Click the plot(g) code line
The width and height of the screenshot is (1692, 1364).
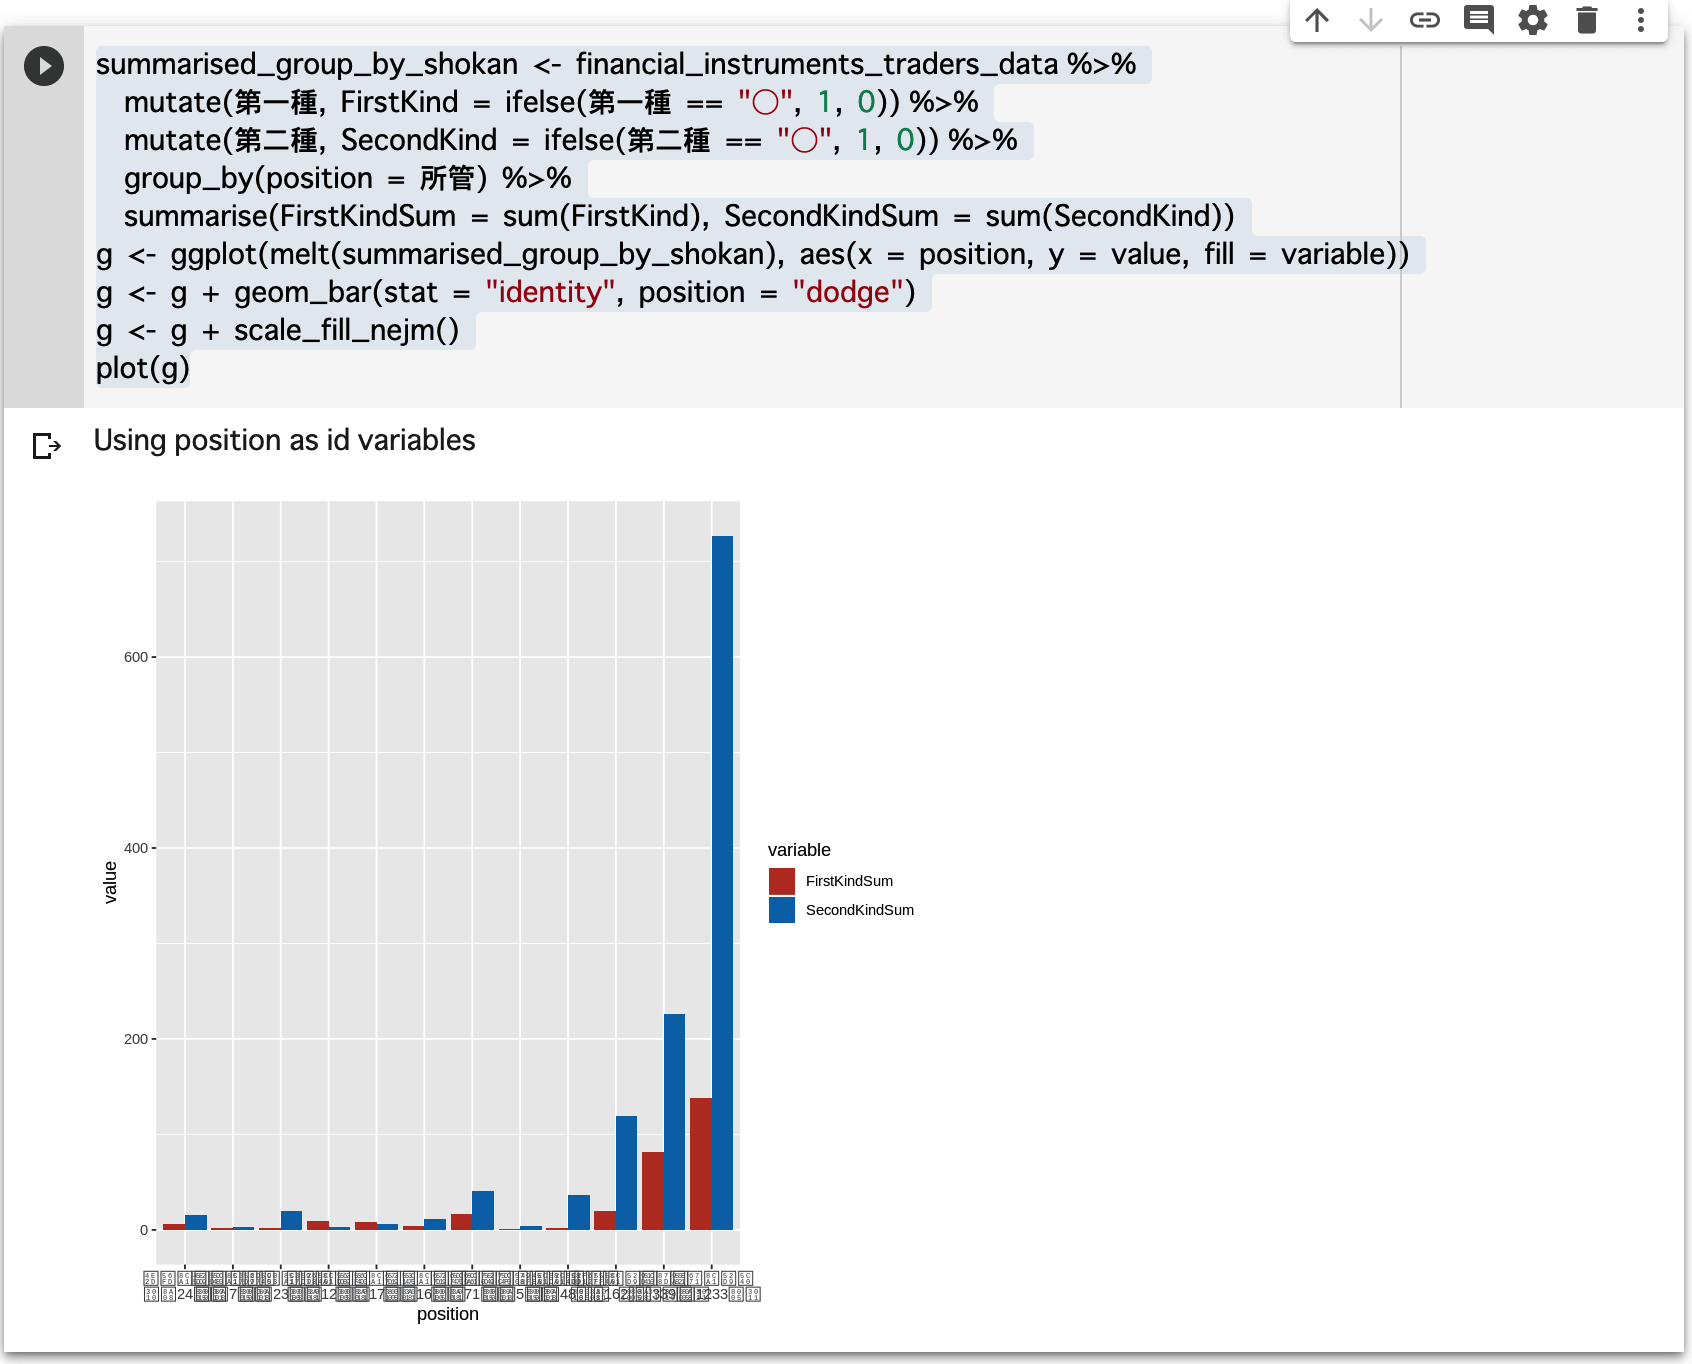point(143,368)
